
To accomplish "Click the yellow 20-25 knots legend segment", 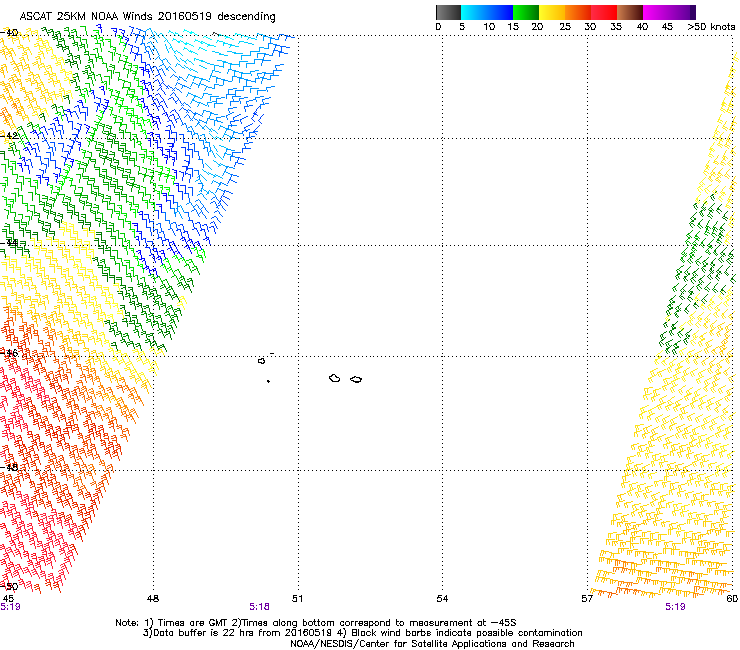I will (x=552, y=12).
